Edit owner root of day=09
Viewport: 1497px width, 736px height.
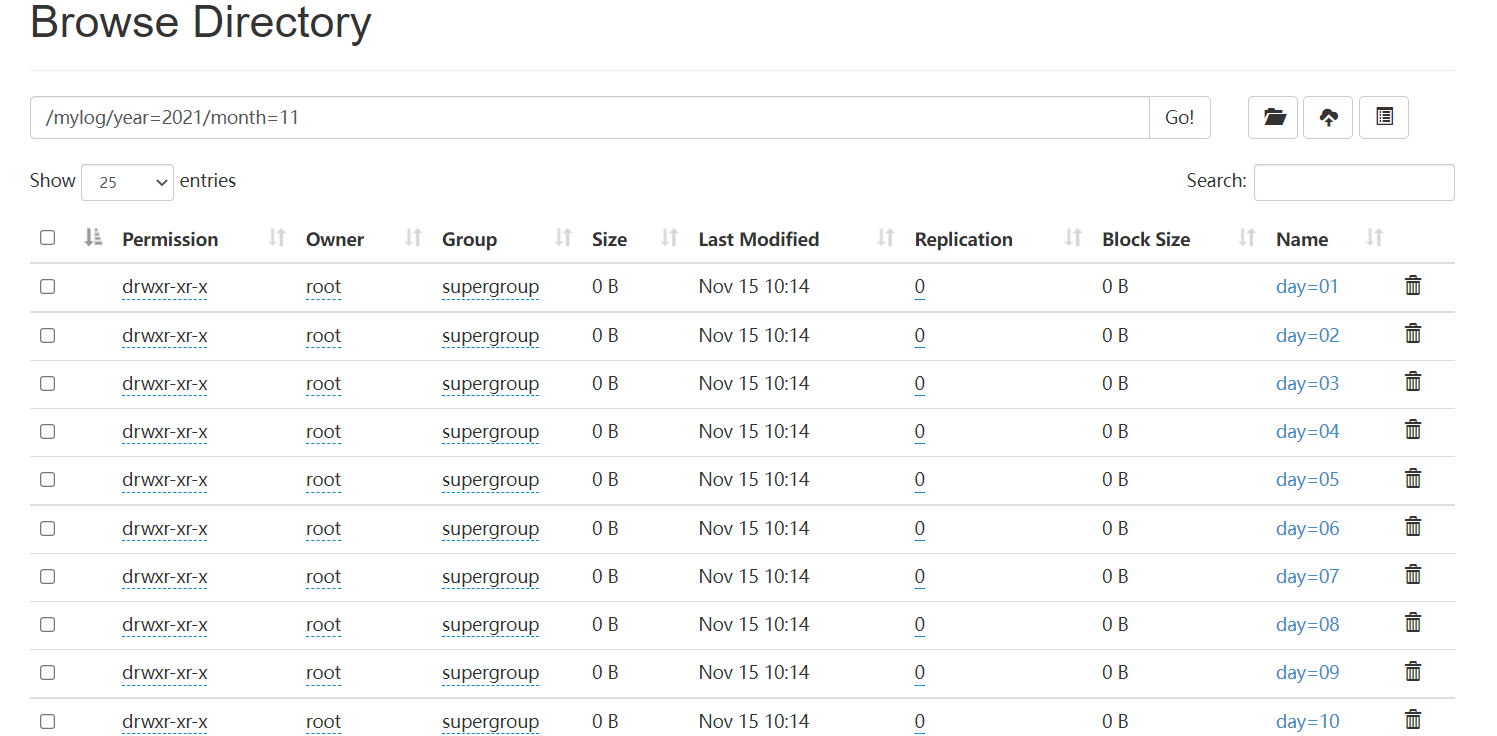323,673
